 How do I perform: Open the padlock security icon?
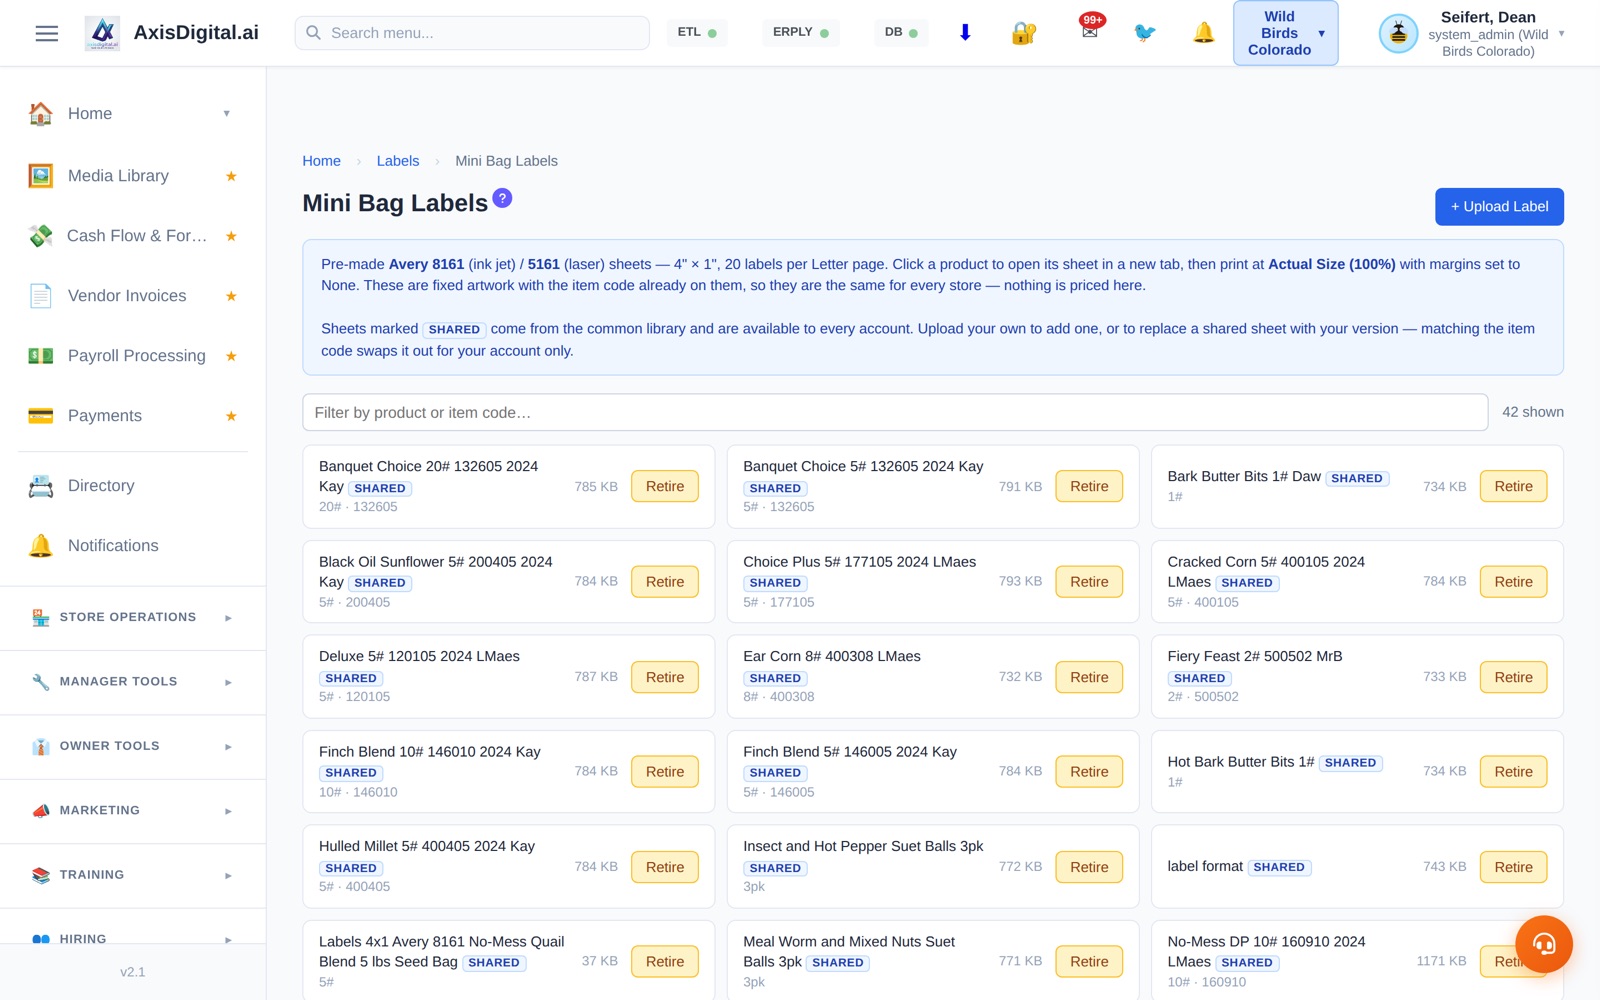point(1023,33)
